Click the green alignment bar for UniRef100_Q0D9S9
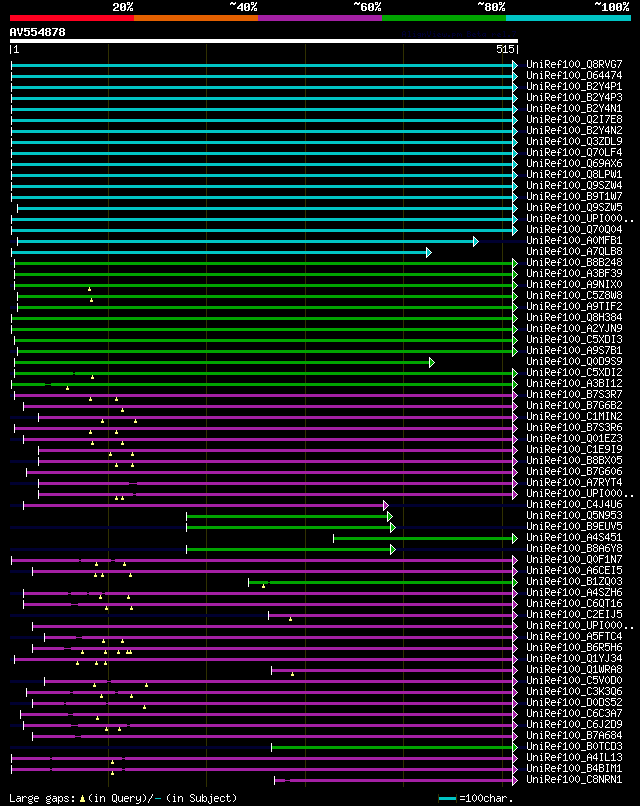Image resolution: width=640 pixels, height=806 pixels. click(x=225, y=362)
